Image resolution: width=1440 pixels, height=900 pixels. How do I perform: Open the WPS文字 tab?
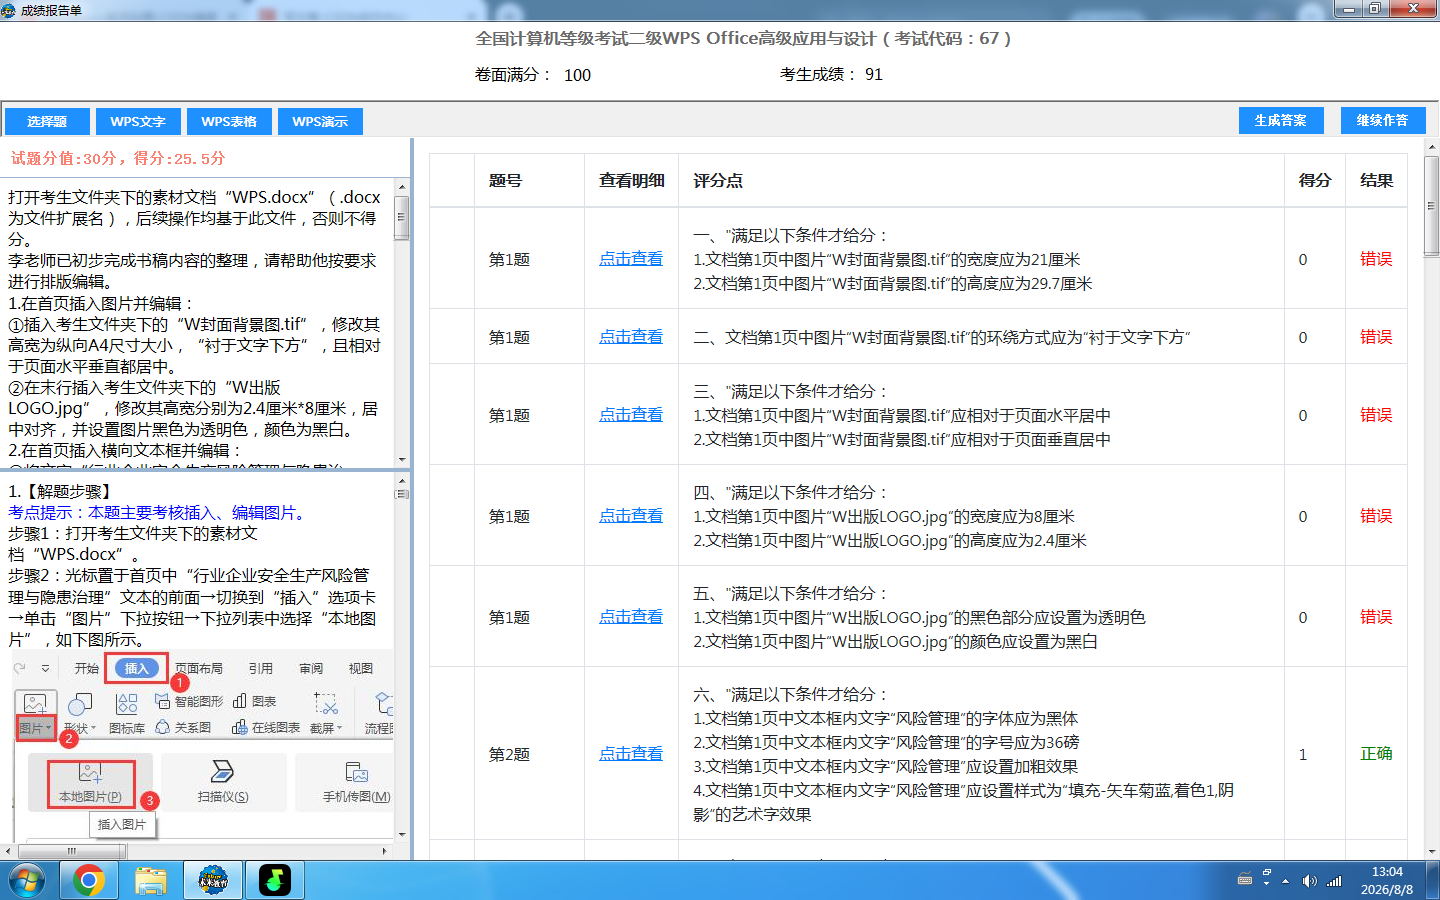pos(138,122)
